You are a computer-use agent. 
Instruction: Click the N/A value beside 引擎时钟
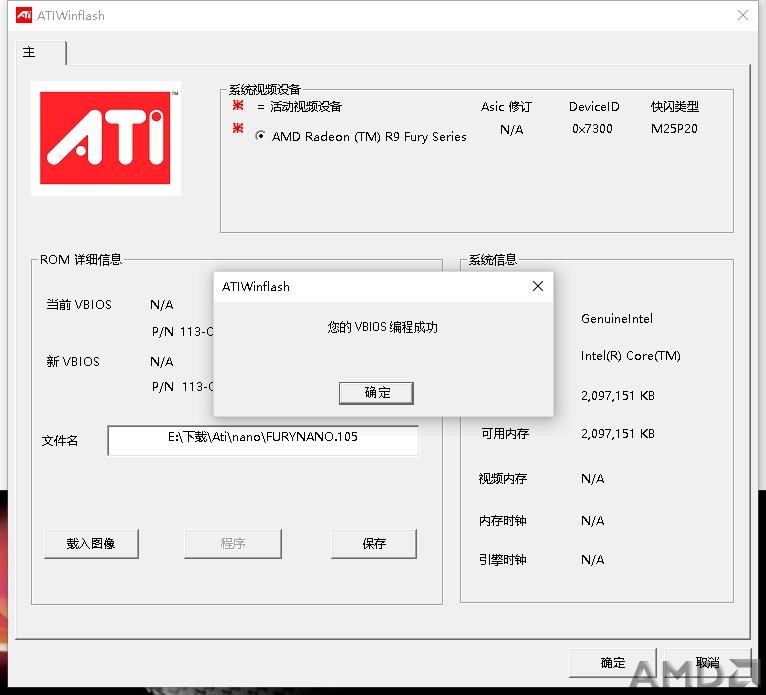(593, 559)
